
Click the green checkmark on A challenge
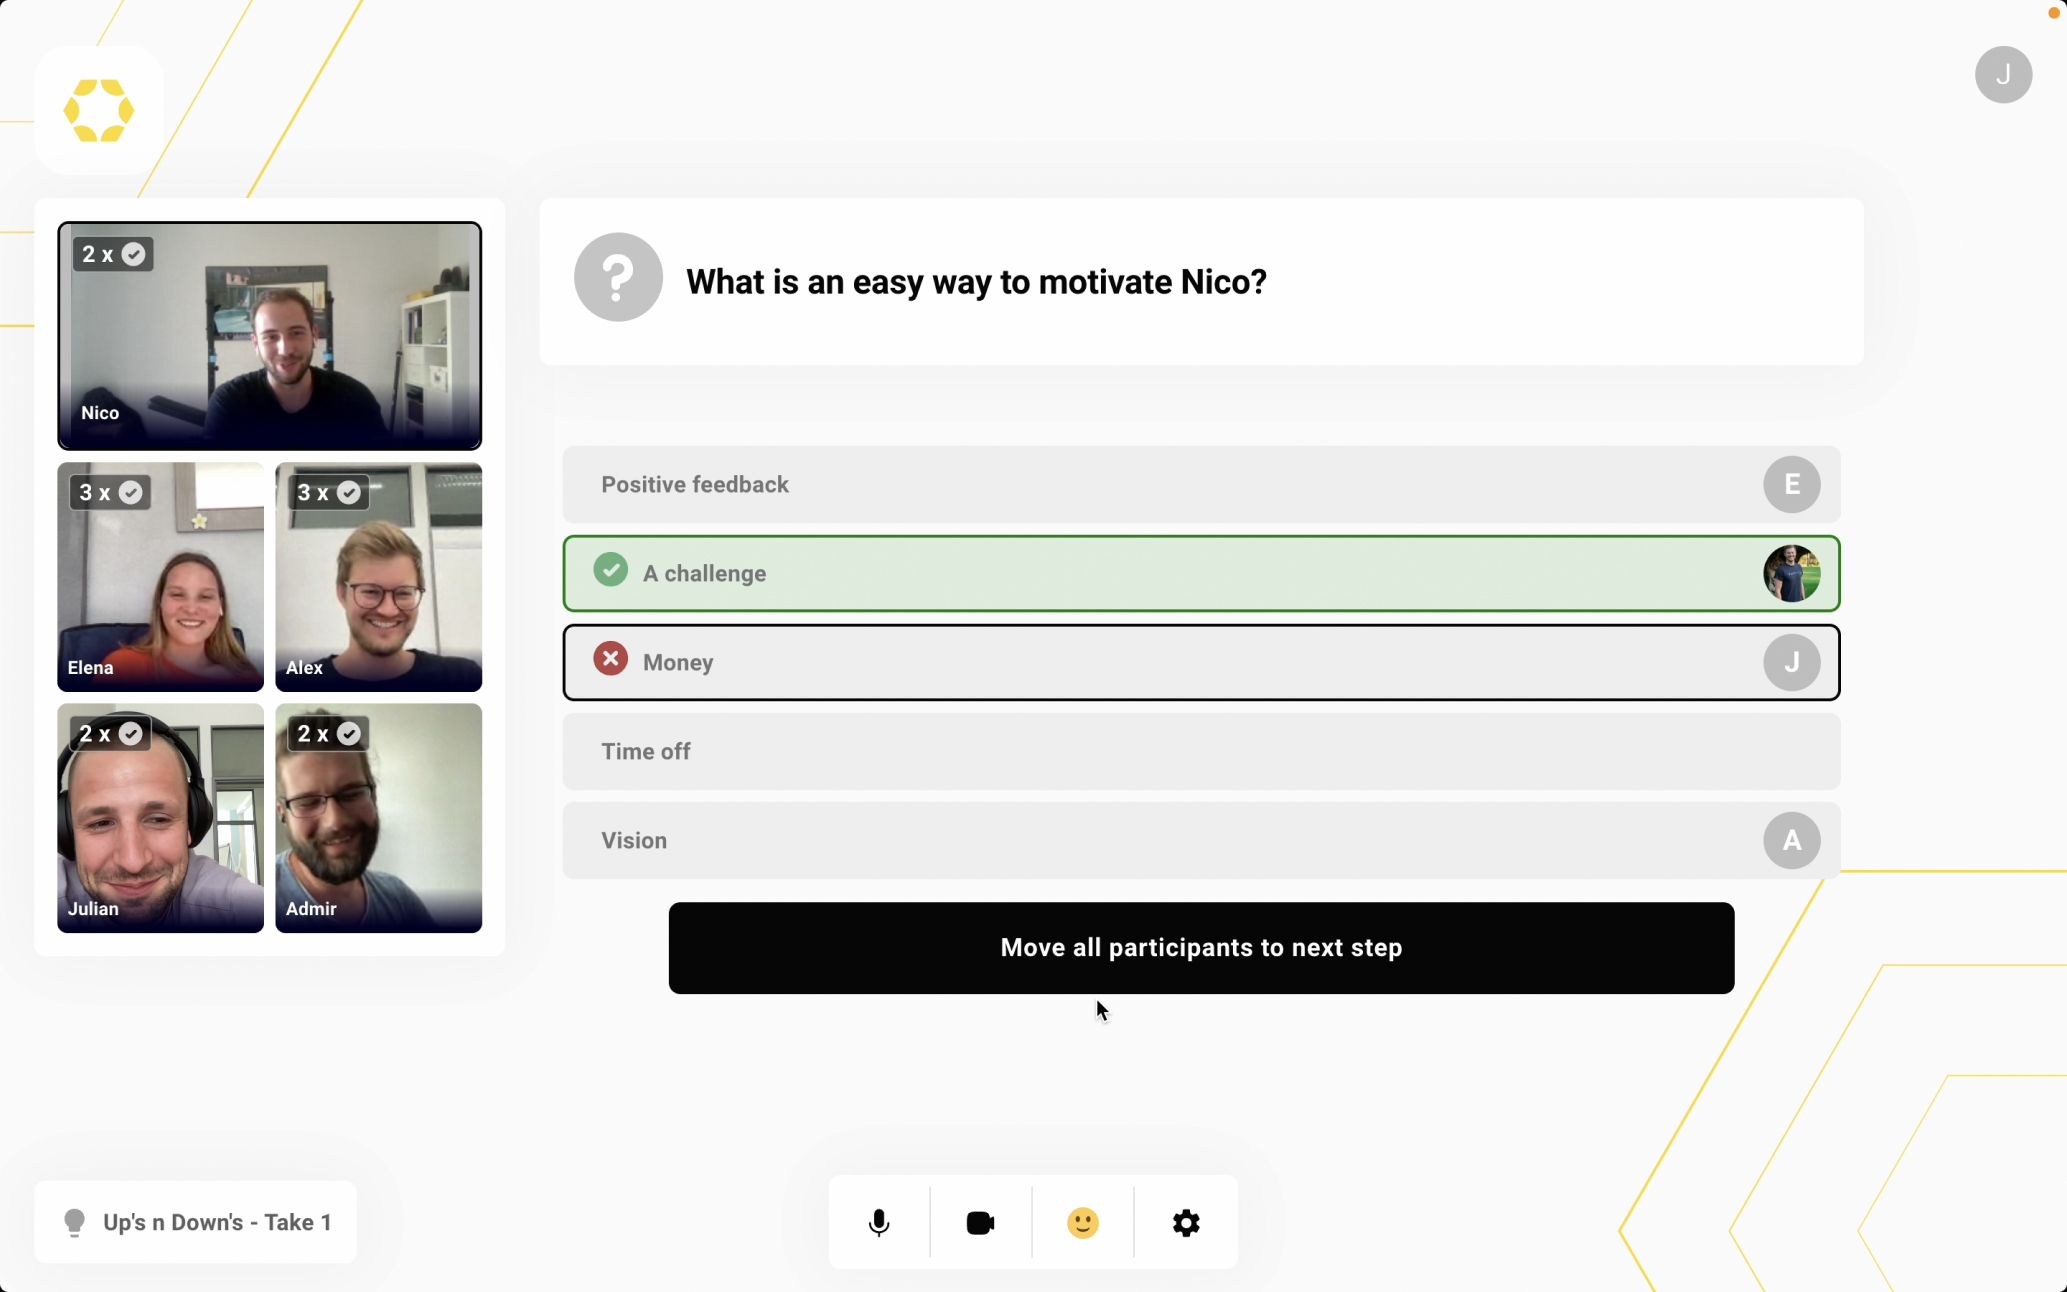(x=611, y=570)
